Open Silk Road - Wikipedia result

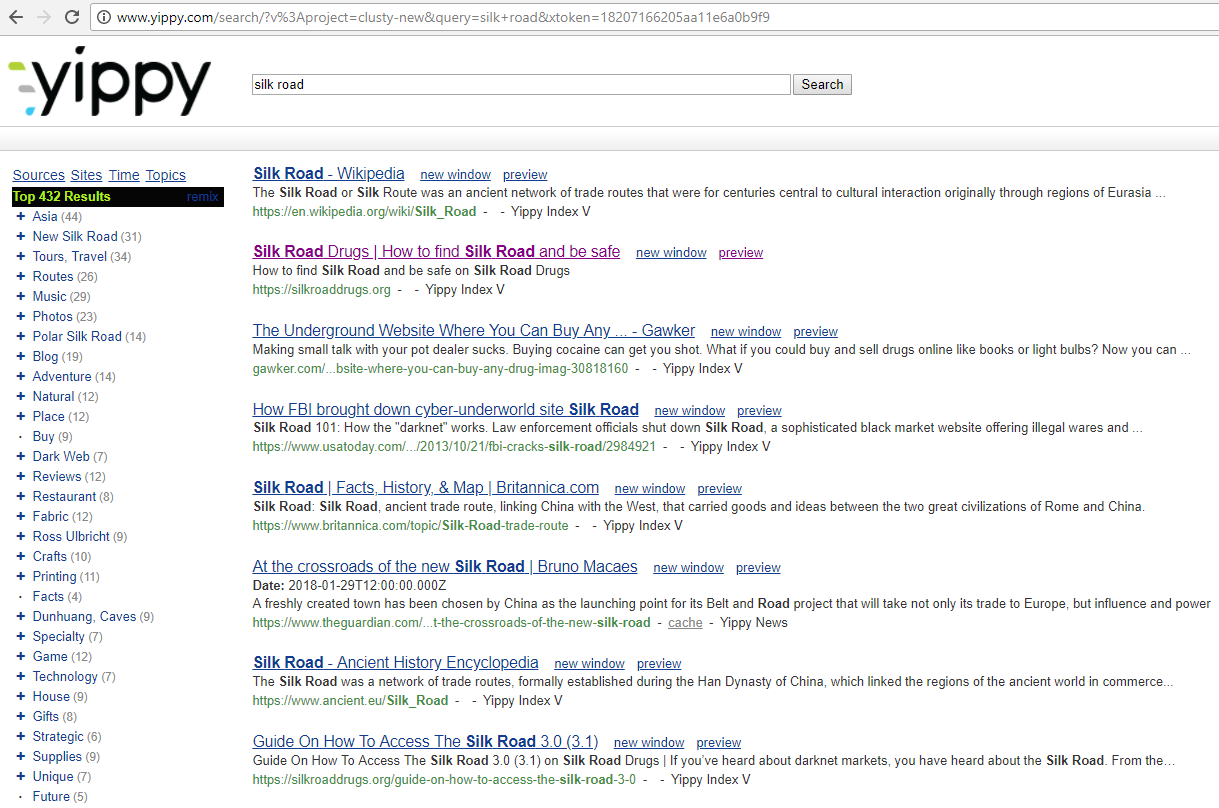[329, 173]
